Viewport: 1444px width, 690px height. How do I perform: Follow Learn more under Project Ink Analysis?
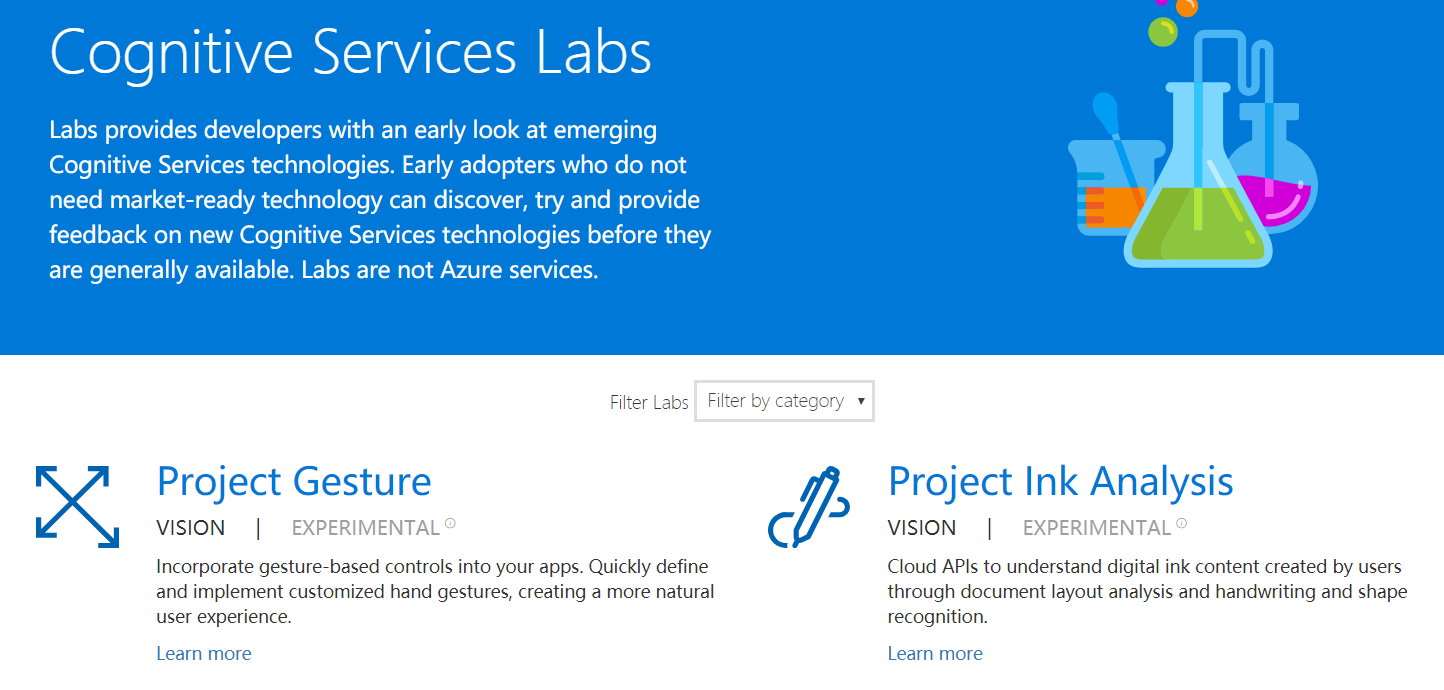click(935, 654)
